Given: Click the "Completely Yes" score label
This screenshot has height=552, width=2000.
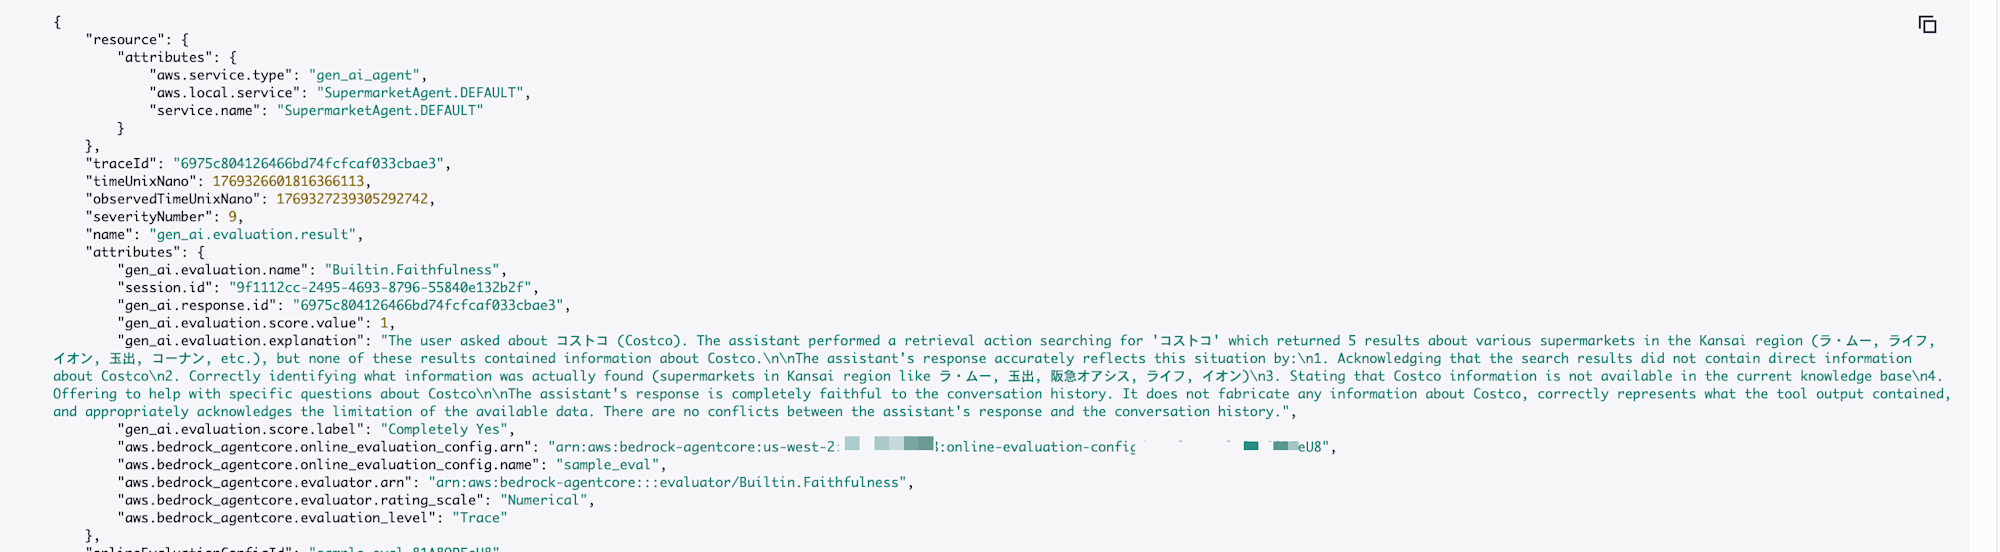Looking at the screenshot, I should pos(445,429).
